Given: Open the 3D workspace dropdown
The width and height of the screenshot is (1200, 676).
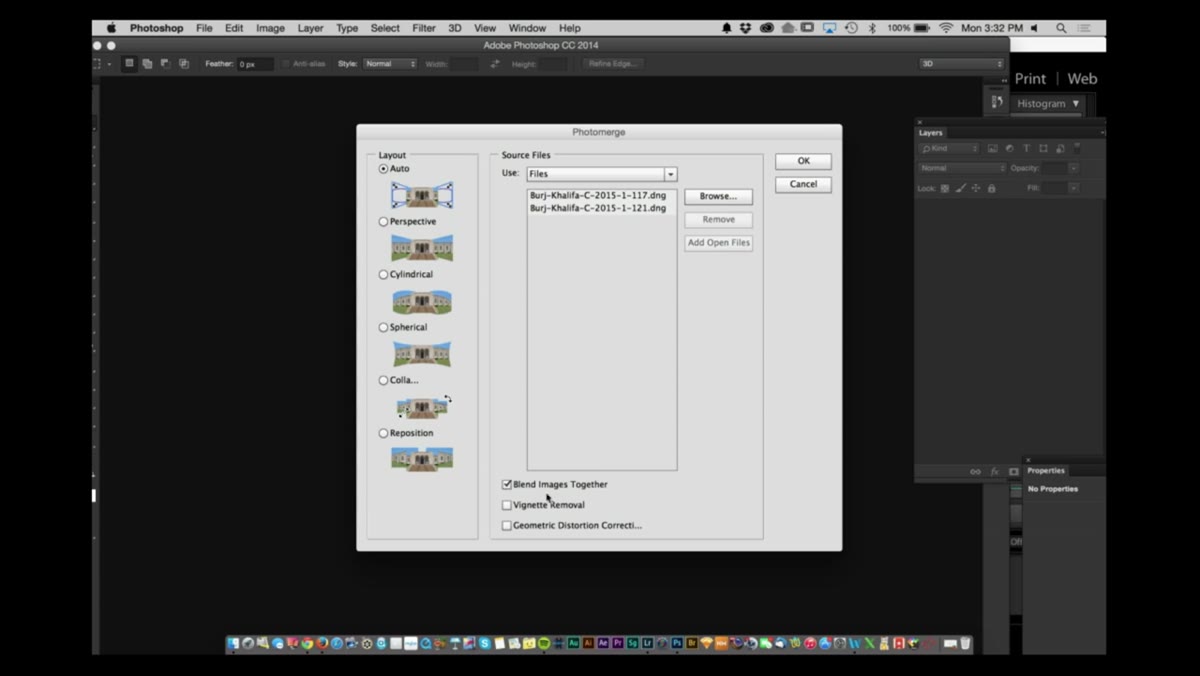Looking at the screenshot, I should [x=961, y=64].
